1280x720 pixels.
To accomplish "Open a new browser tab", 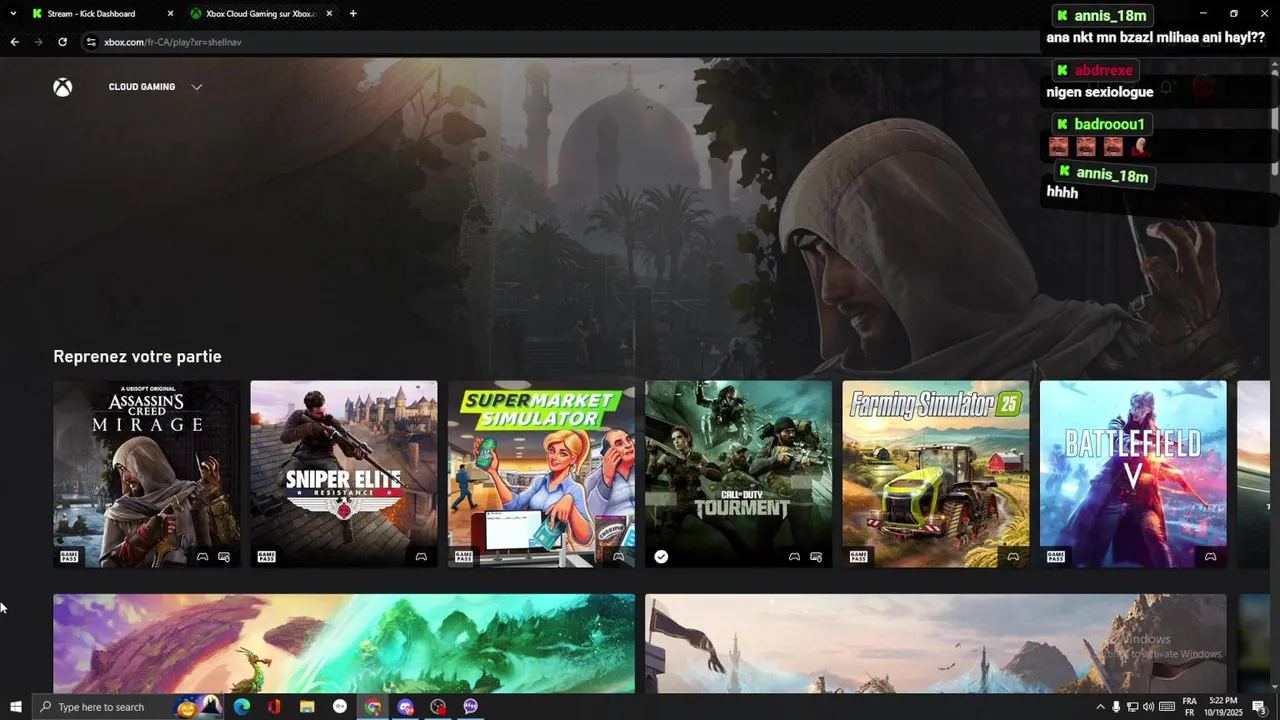I will (x=353, y=14).
